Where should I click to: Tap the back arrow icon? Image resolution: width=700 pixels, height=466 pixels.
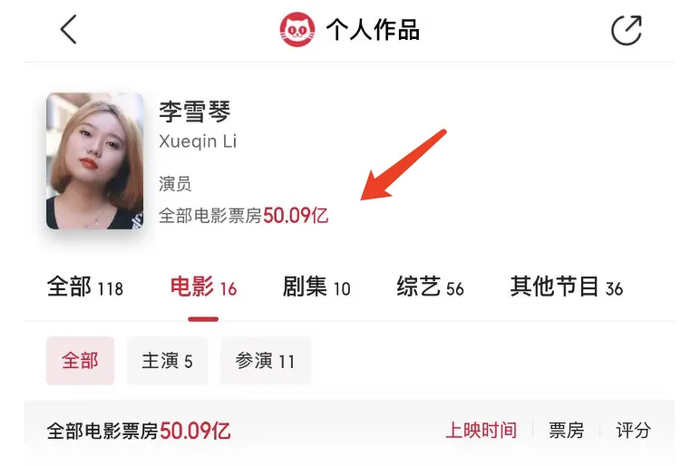pyautogui.click(x=68, y=29)
